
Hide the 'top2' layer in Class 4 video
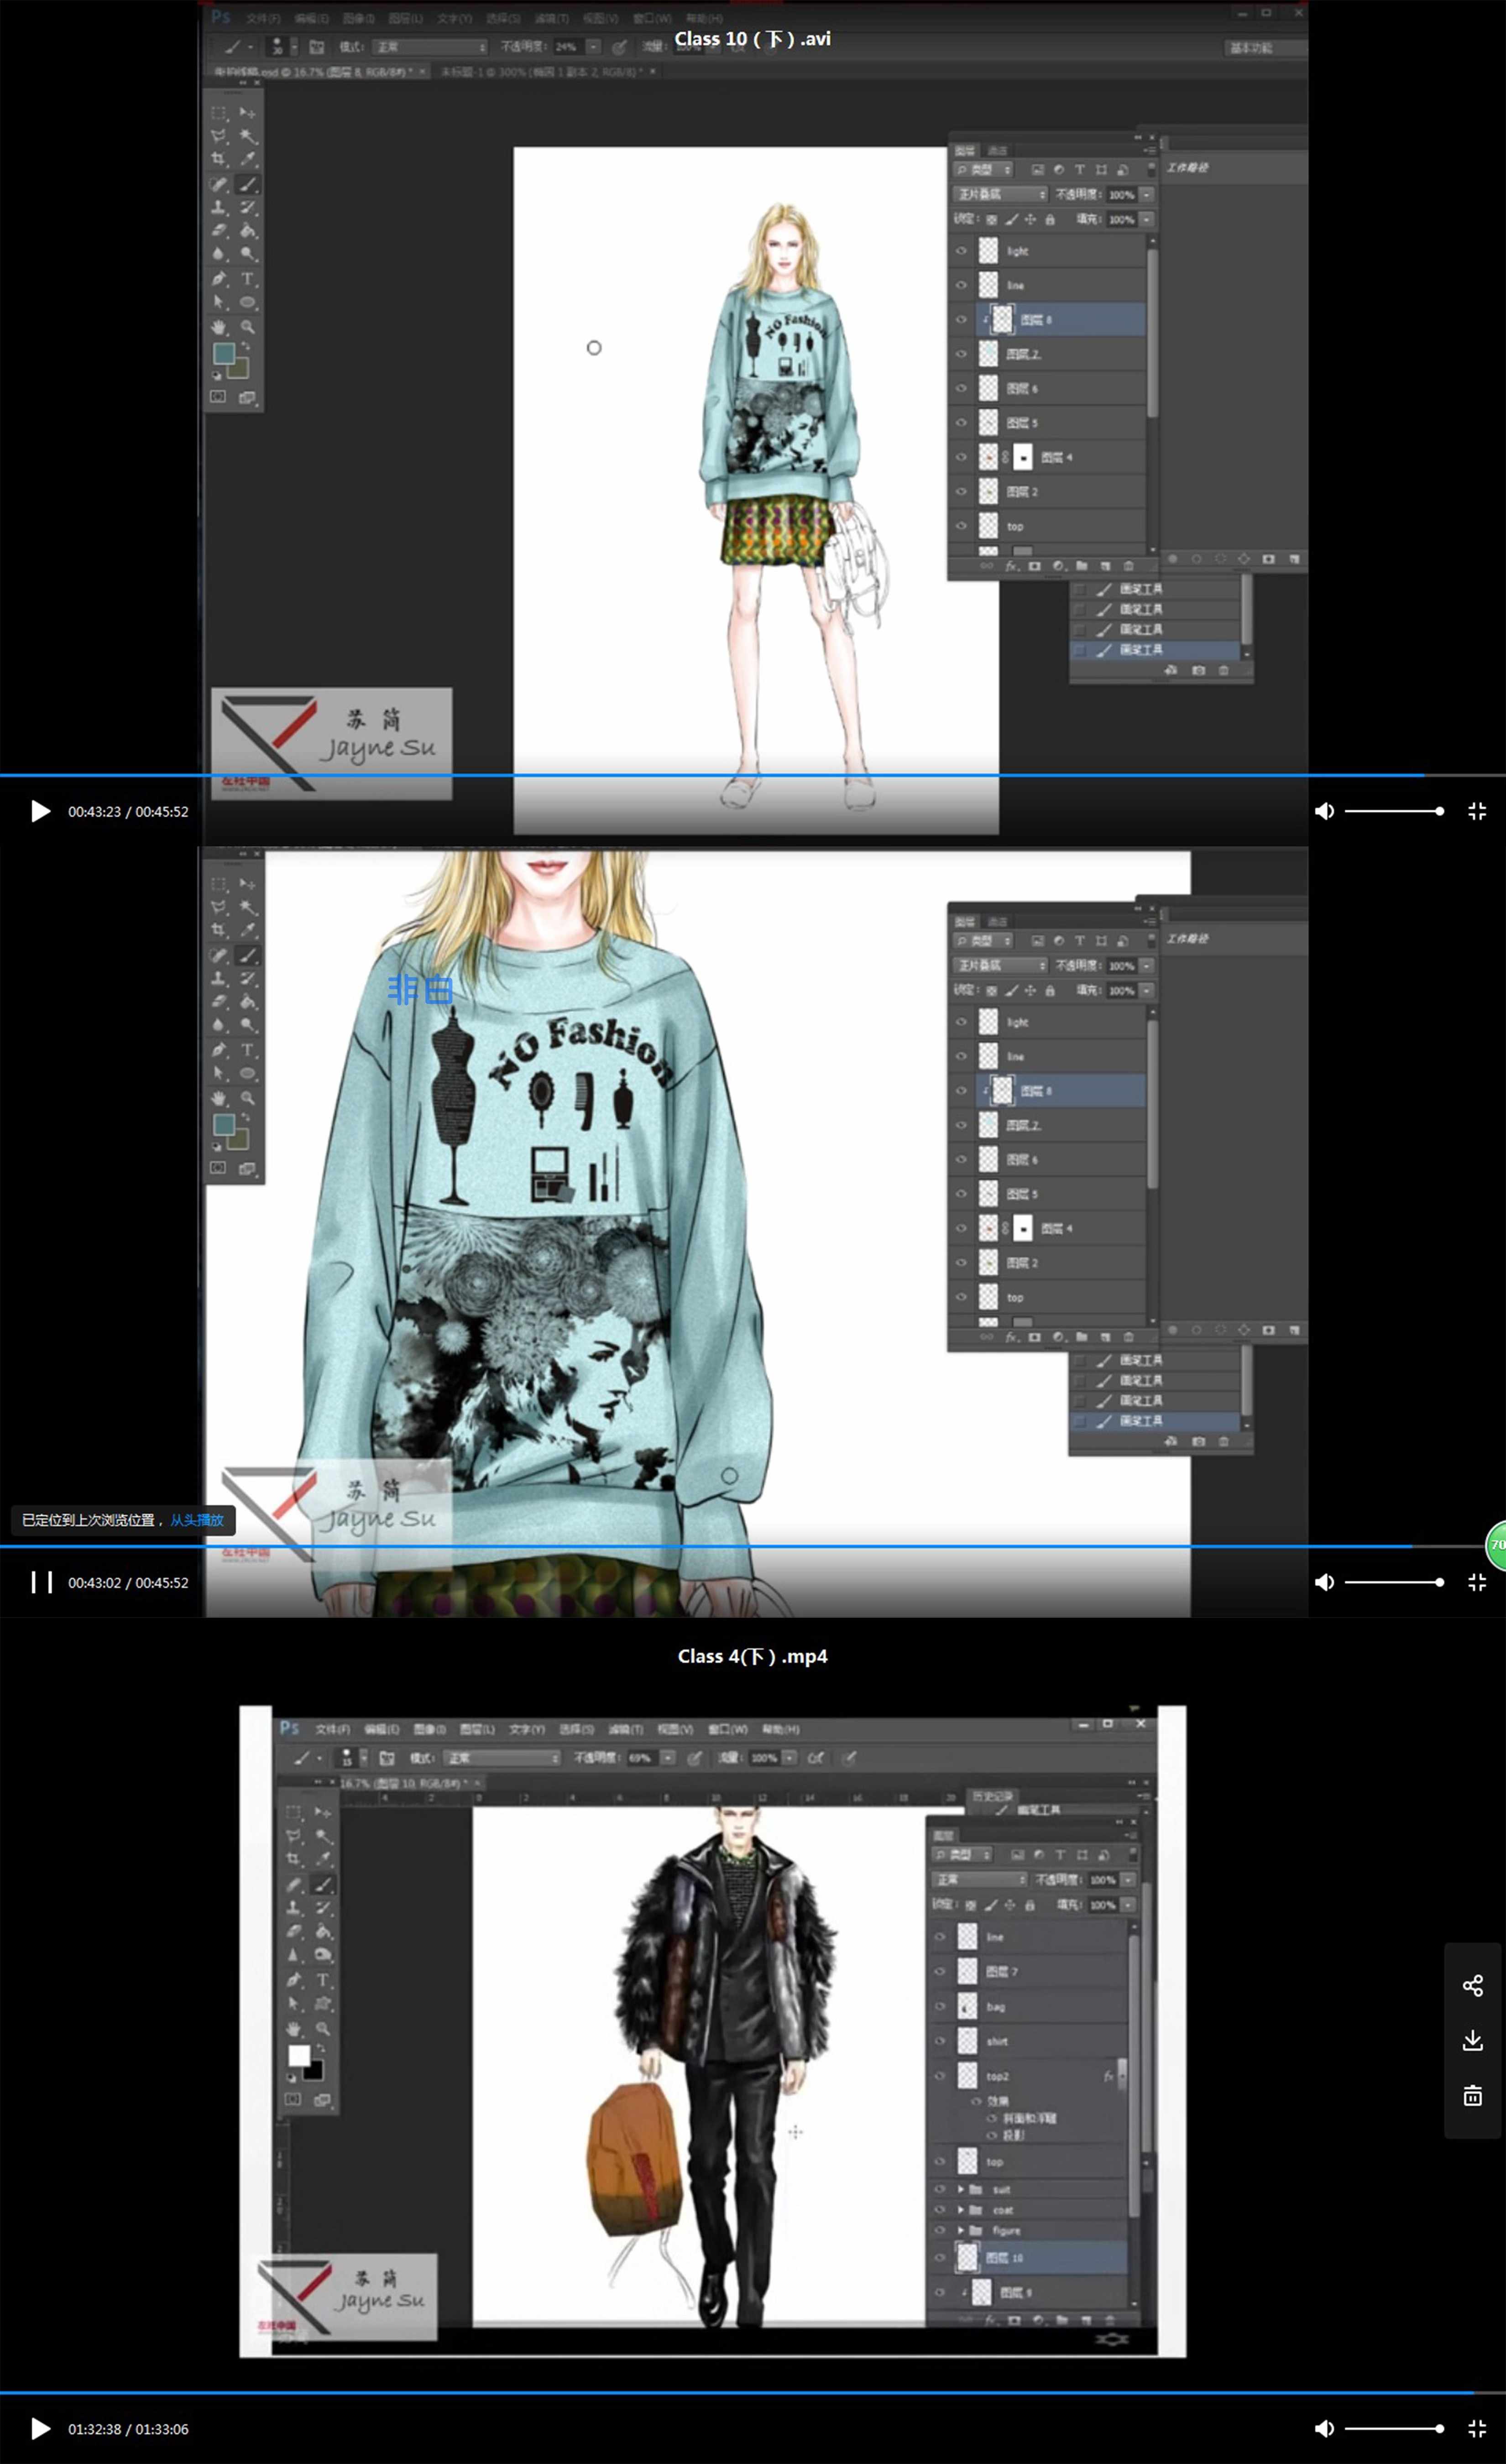click(x=940, y=2076)
